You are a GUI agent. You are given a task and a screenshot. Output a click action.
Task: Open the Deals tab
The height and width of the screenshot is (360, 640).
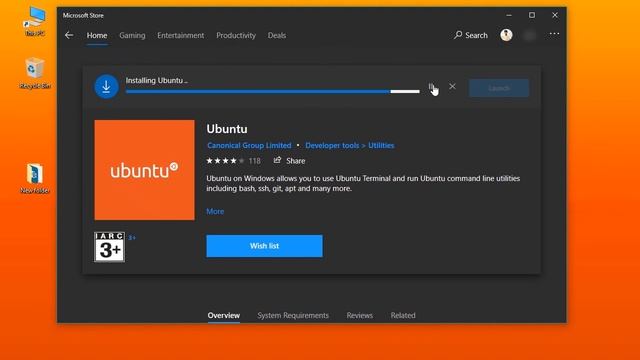click(x=277, y=36)
